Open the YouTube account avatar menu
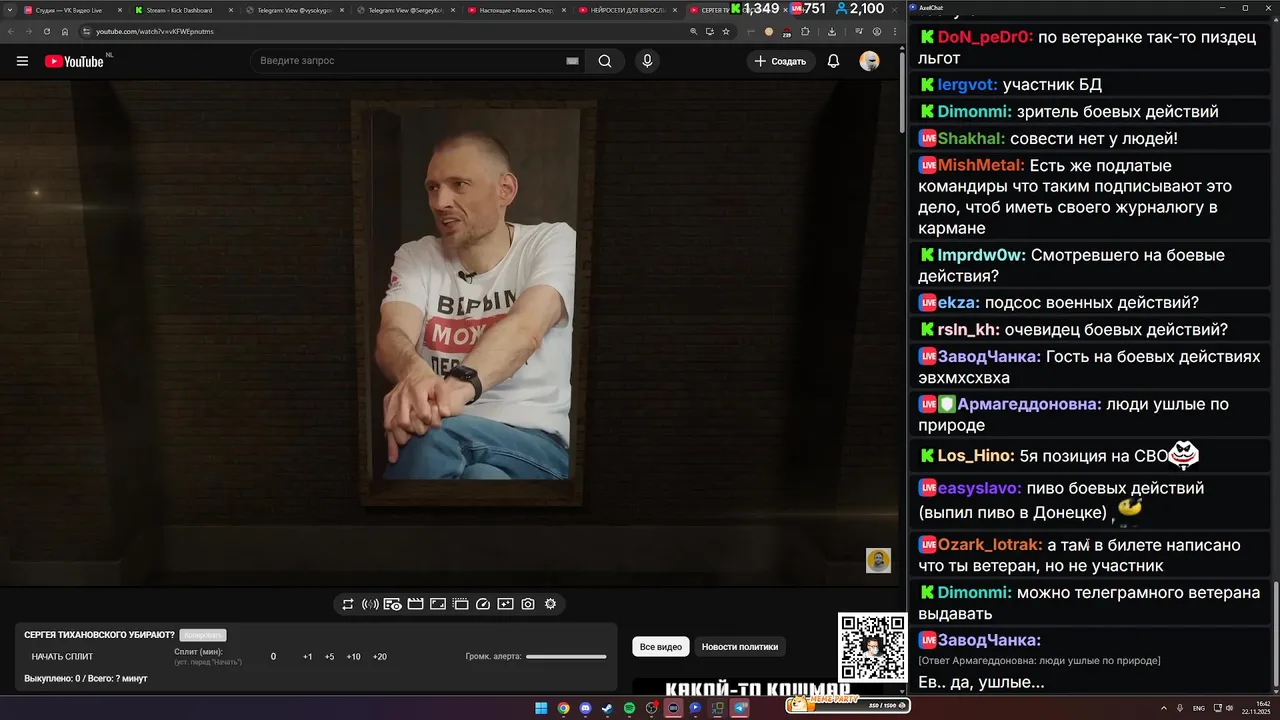 [870, 61]
